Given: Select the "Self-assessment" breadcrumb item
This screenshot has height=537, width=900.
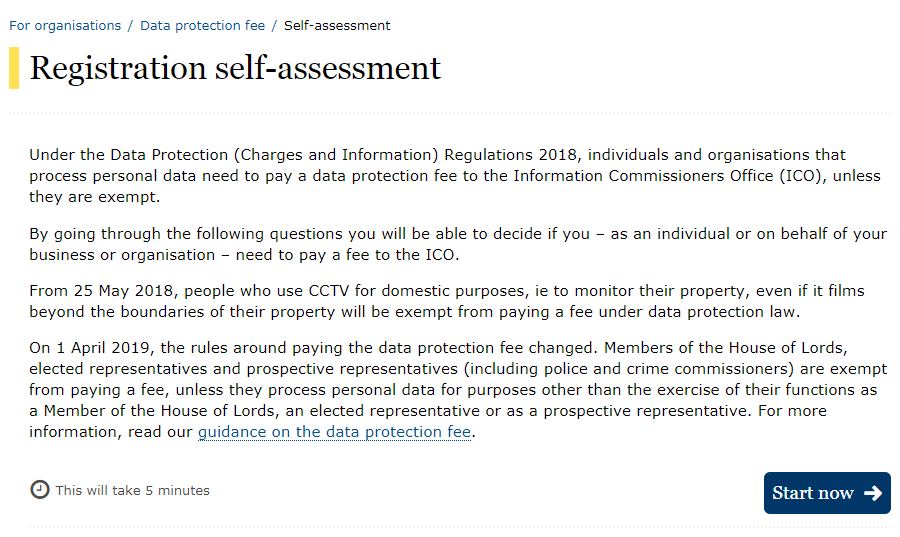Looking at the screenshot, I should [x=337, y=26].
